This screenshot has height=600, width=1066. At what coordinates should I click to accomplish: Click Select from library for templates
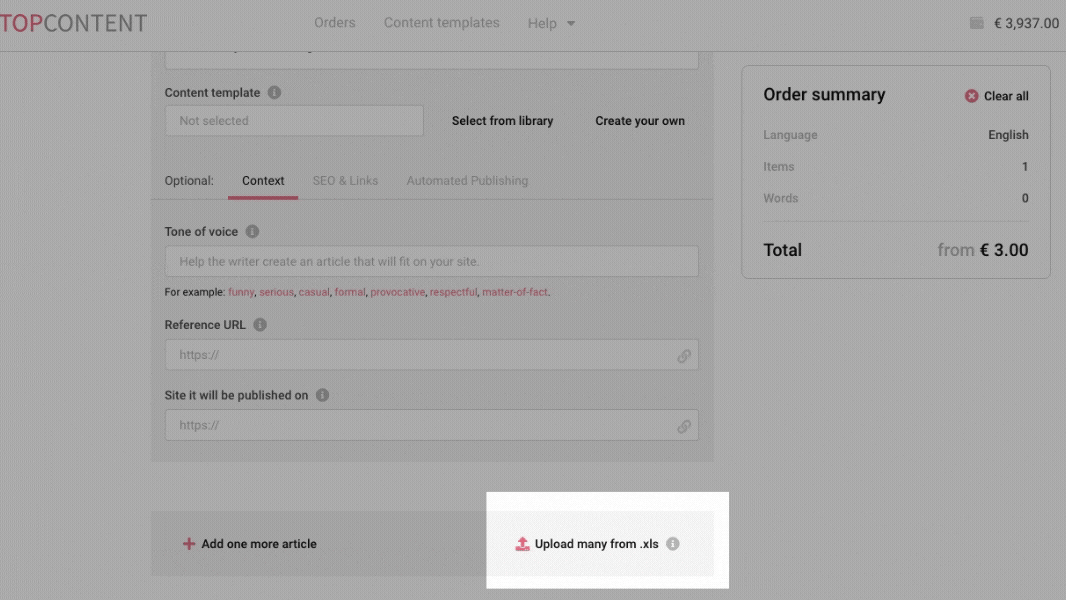[503, 120]
